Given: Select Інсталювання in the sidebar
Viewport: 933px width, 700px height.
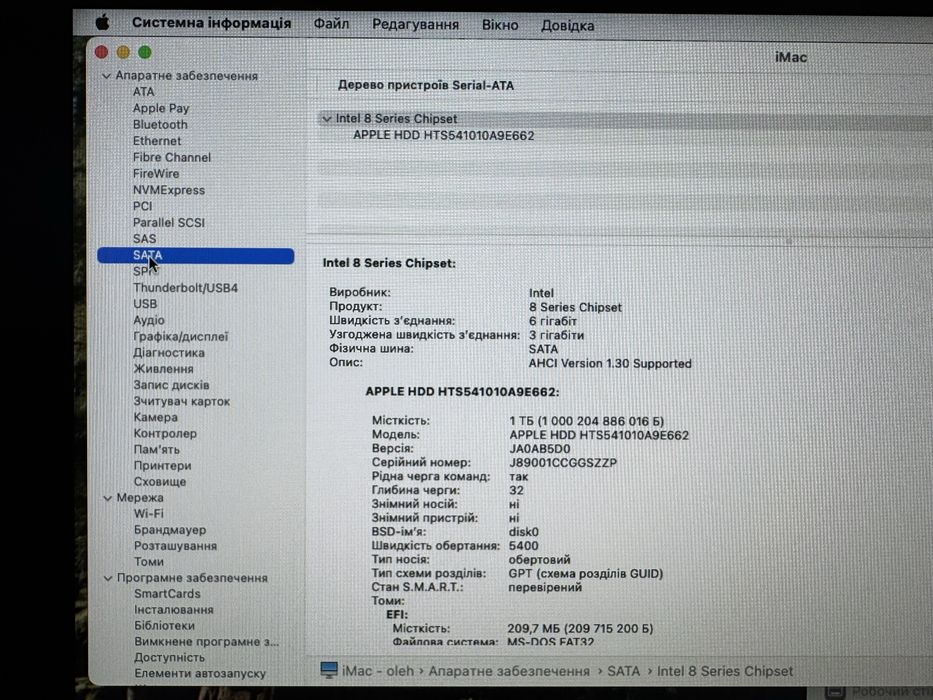Looking at the screenshot, I should (x=174, y=610).
